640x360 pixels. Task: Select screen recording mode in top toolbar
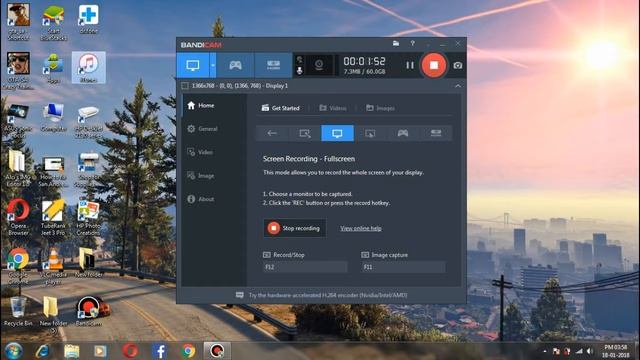tap(193, 65)
